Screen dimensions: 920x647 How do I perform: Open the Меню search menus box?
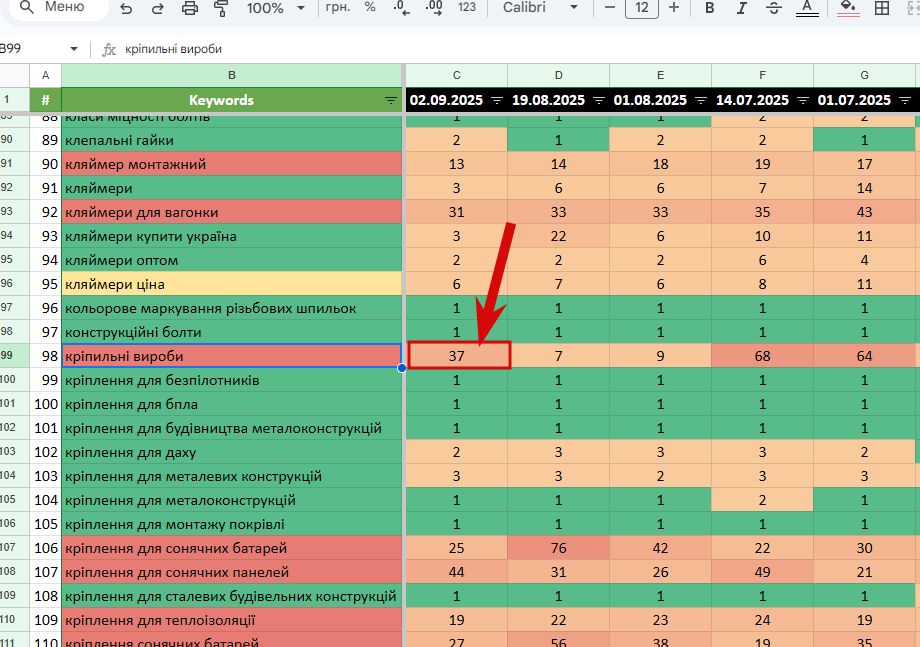(58, 8)
